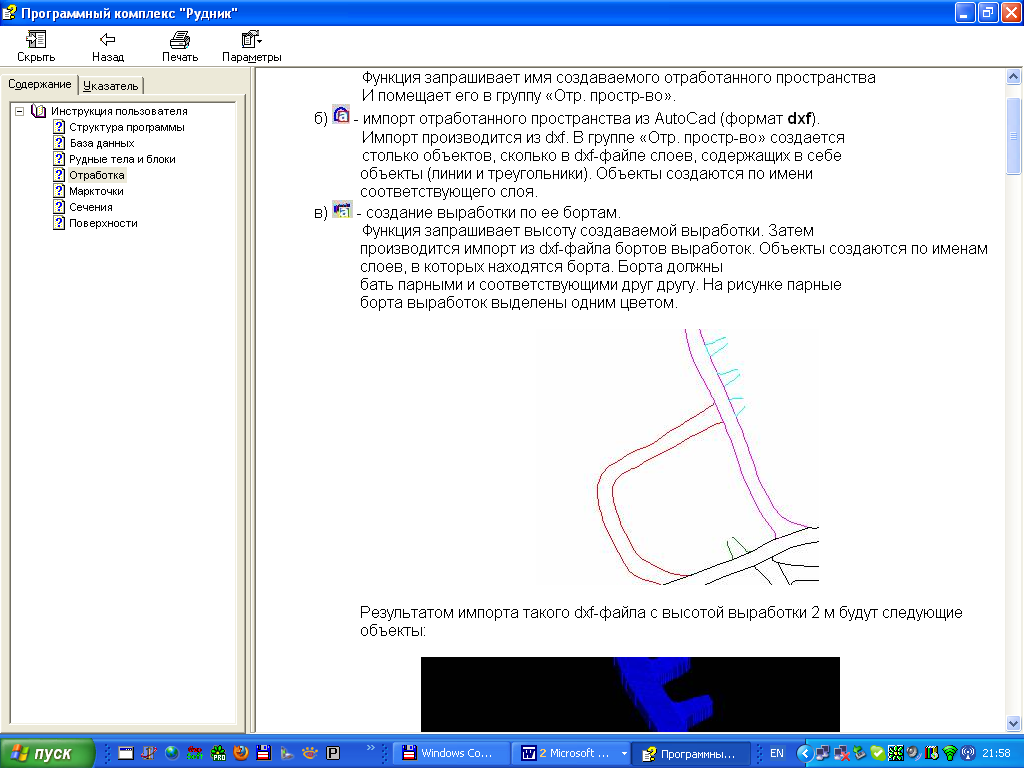The height and width of the screenshot is (768, 1024).
Task: Click the AutoCad dxf import icon
Action: pos(341,115)
